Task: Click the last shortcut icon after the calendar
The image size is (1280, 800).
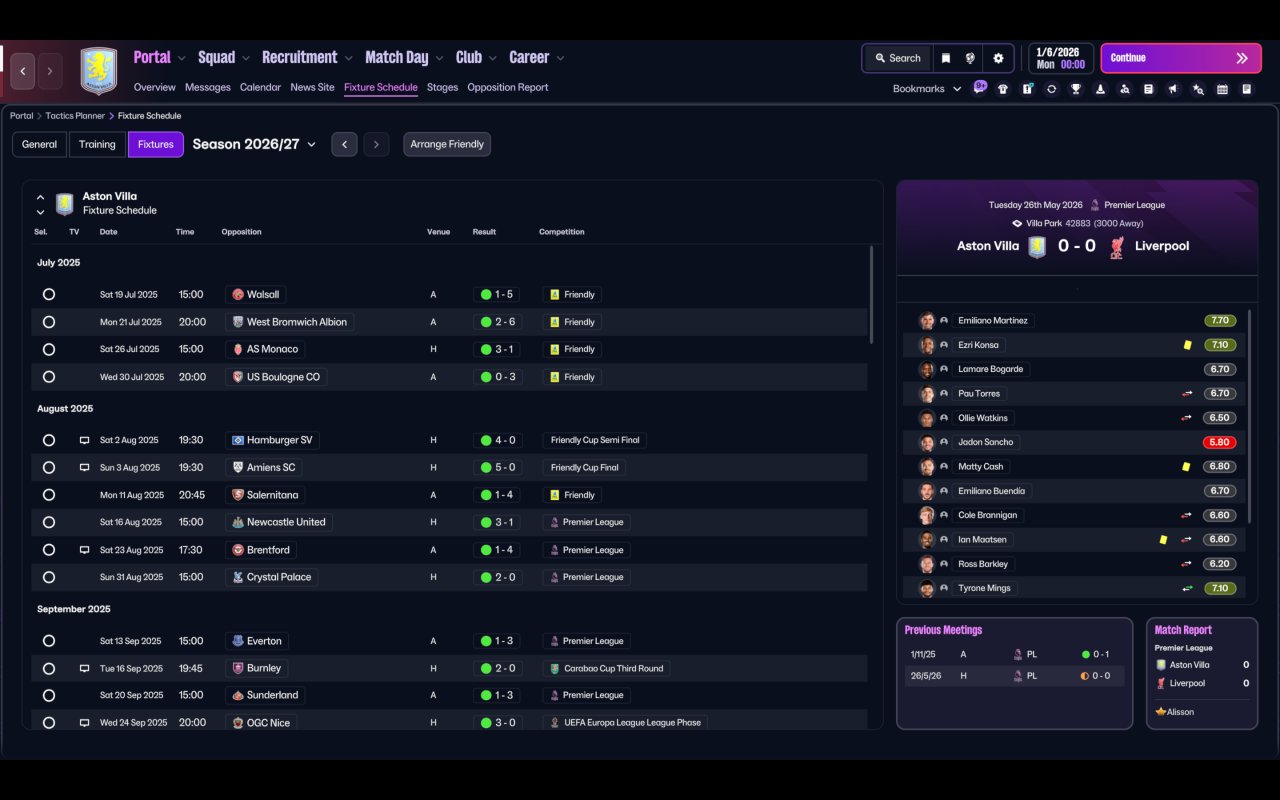Action: pos(1247,89)
